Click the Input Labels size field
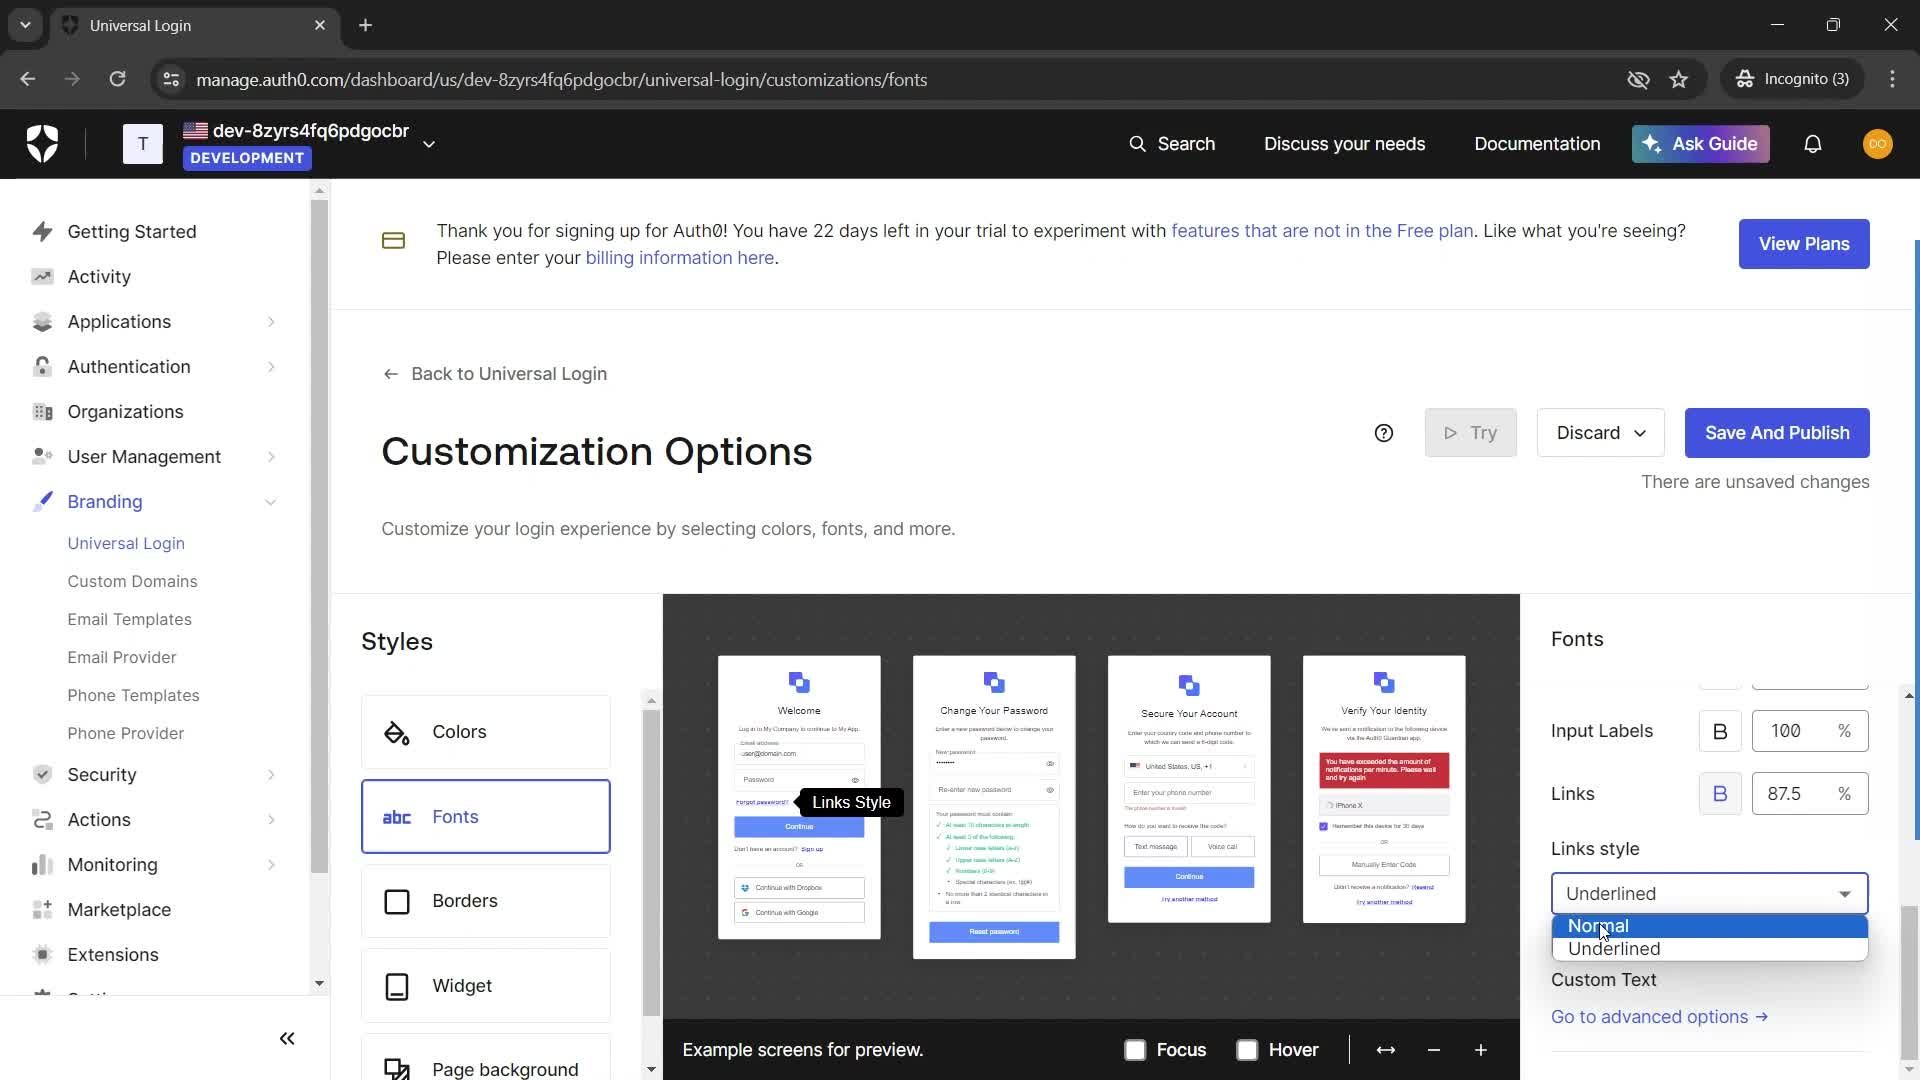Viewport: 1920px width, 1080px height. pos(1810,731)
